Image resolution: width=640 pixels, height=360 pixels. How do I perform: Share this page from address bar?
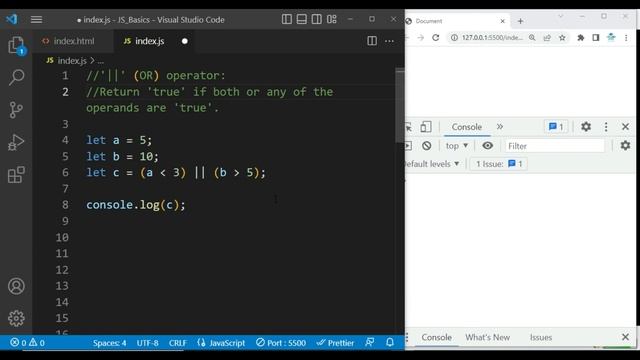click(547, 38)
